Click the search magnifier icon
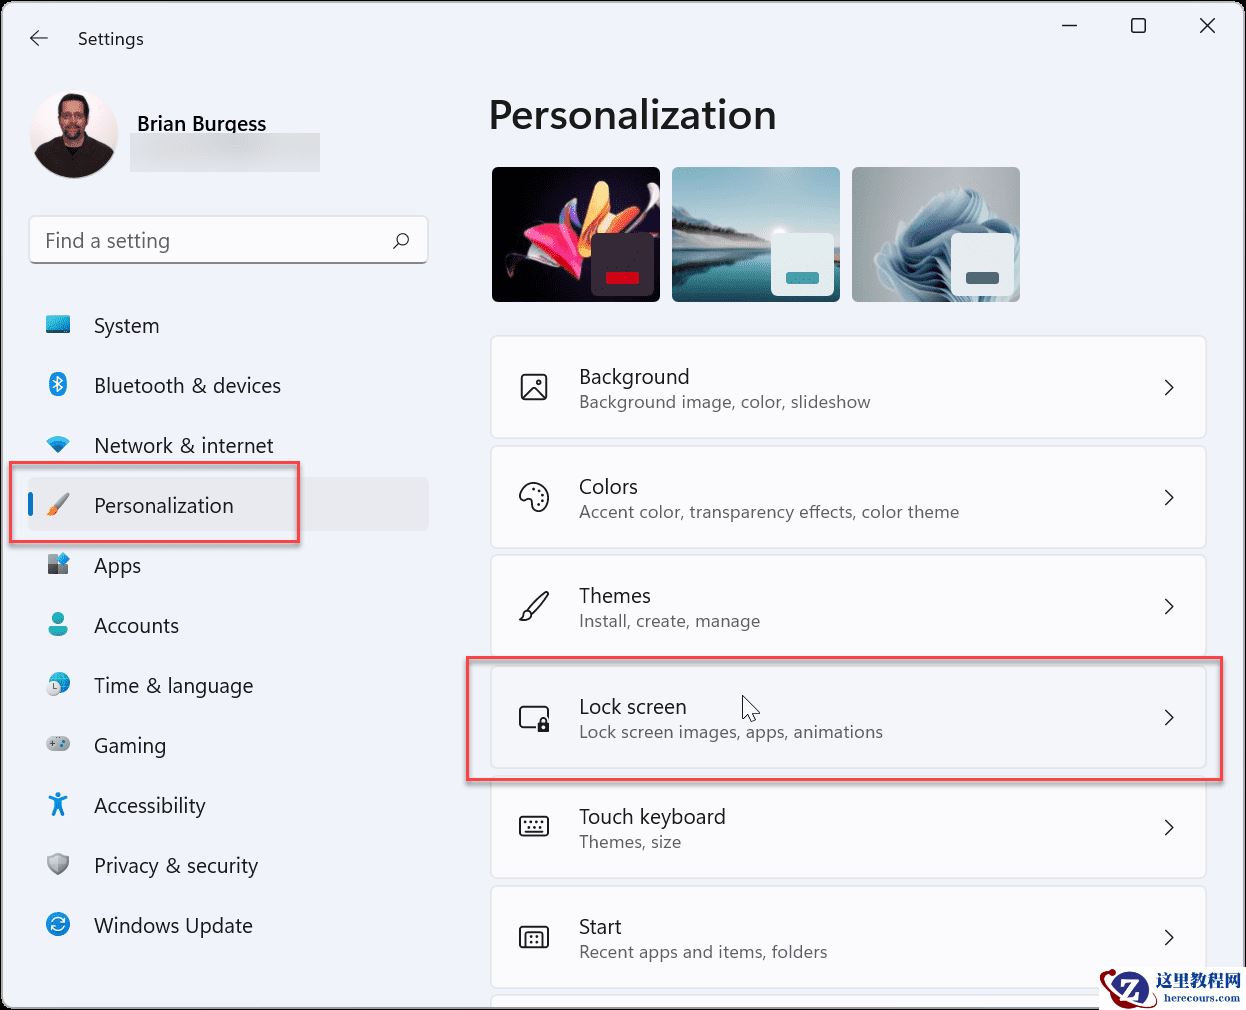The height and width of the screenshot is (1010, 1246). (x=401, y=240)
